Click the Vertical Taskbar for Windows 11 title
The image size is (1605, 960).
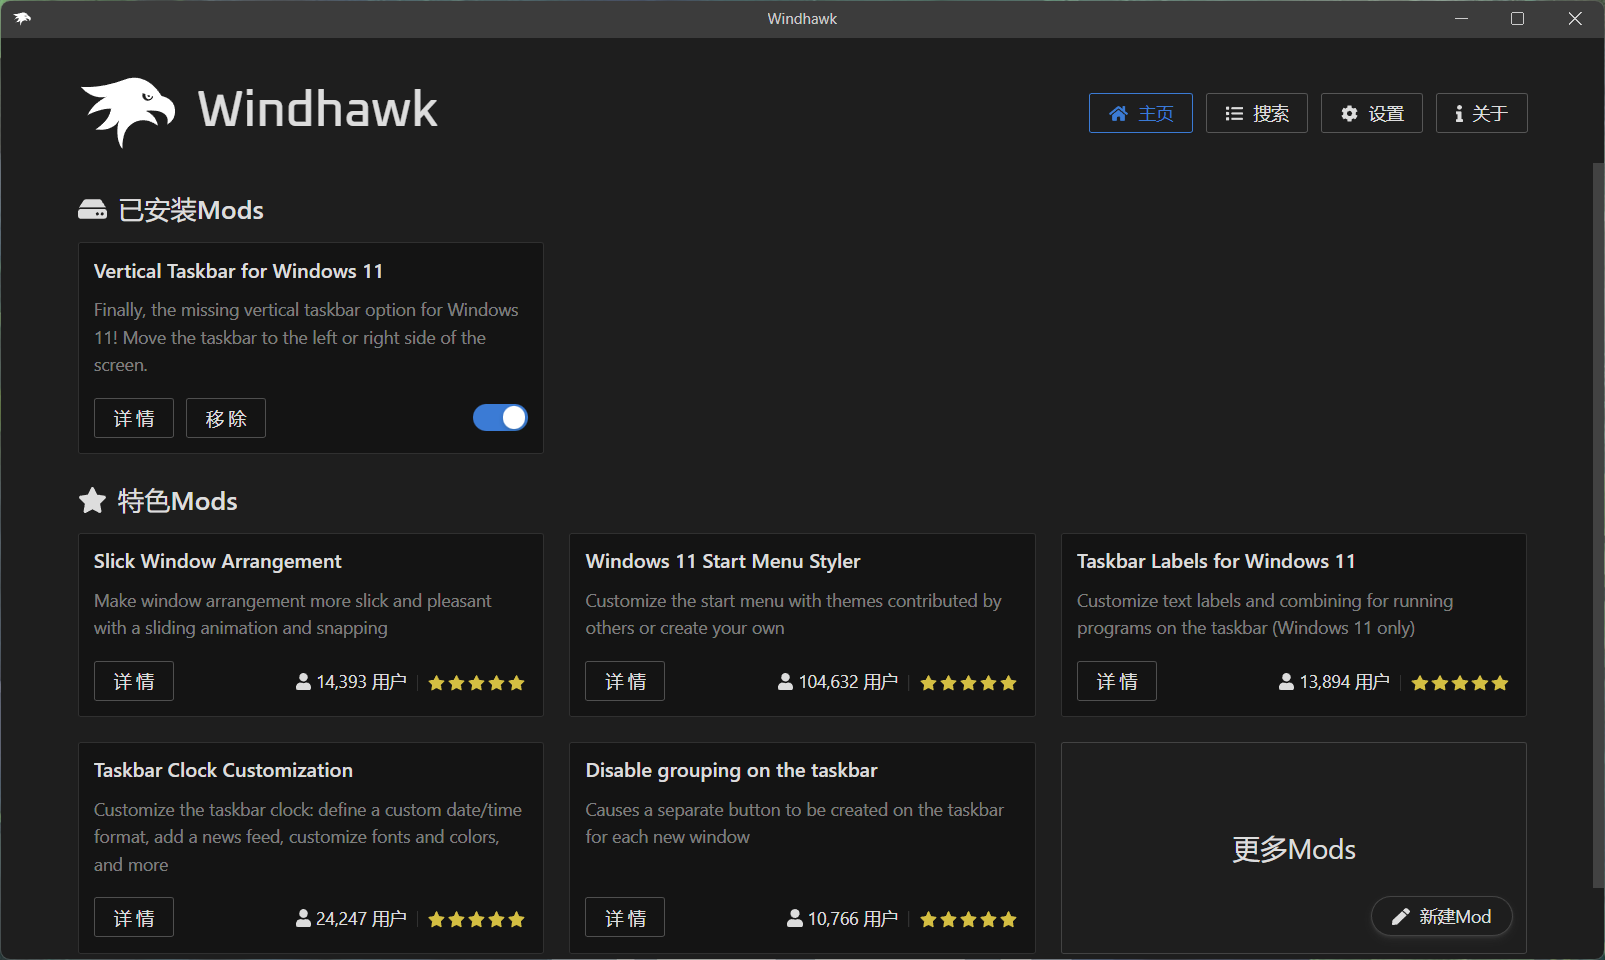coord(238,271)
